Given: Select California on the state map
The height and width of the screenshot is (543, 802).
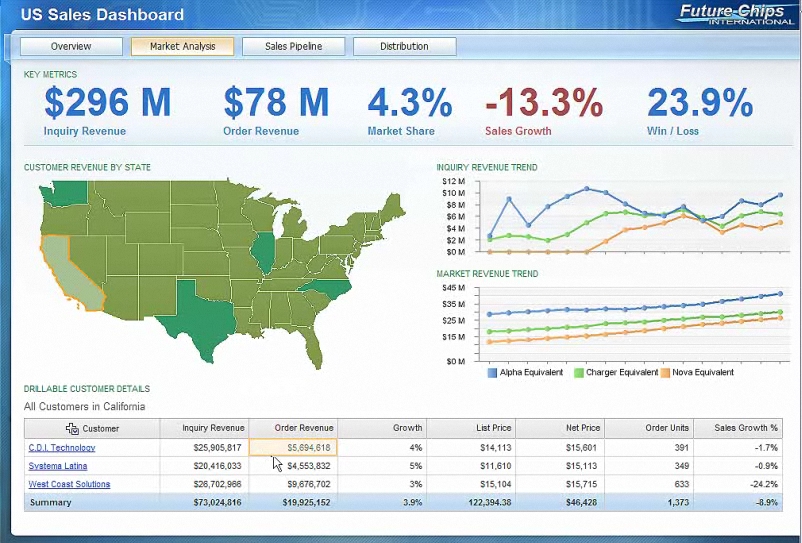Looking at the screenshot, I should 72,274.
